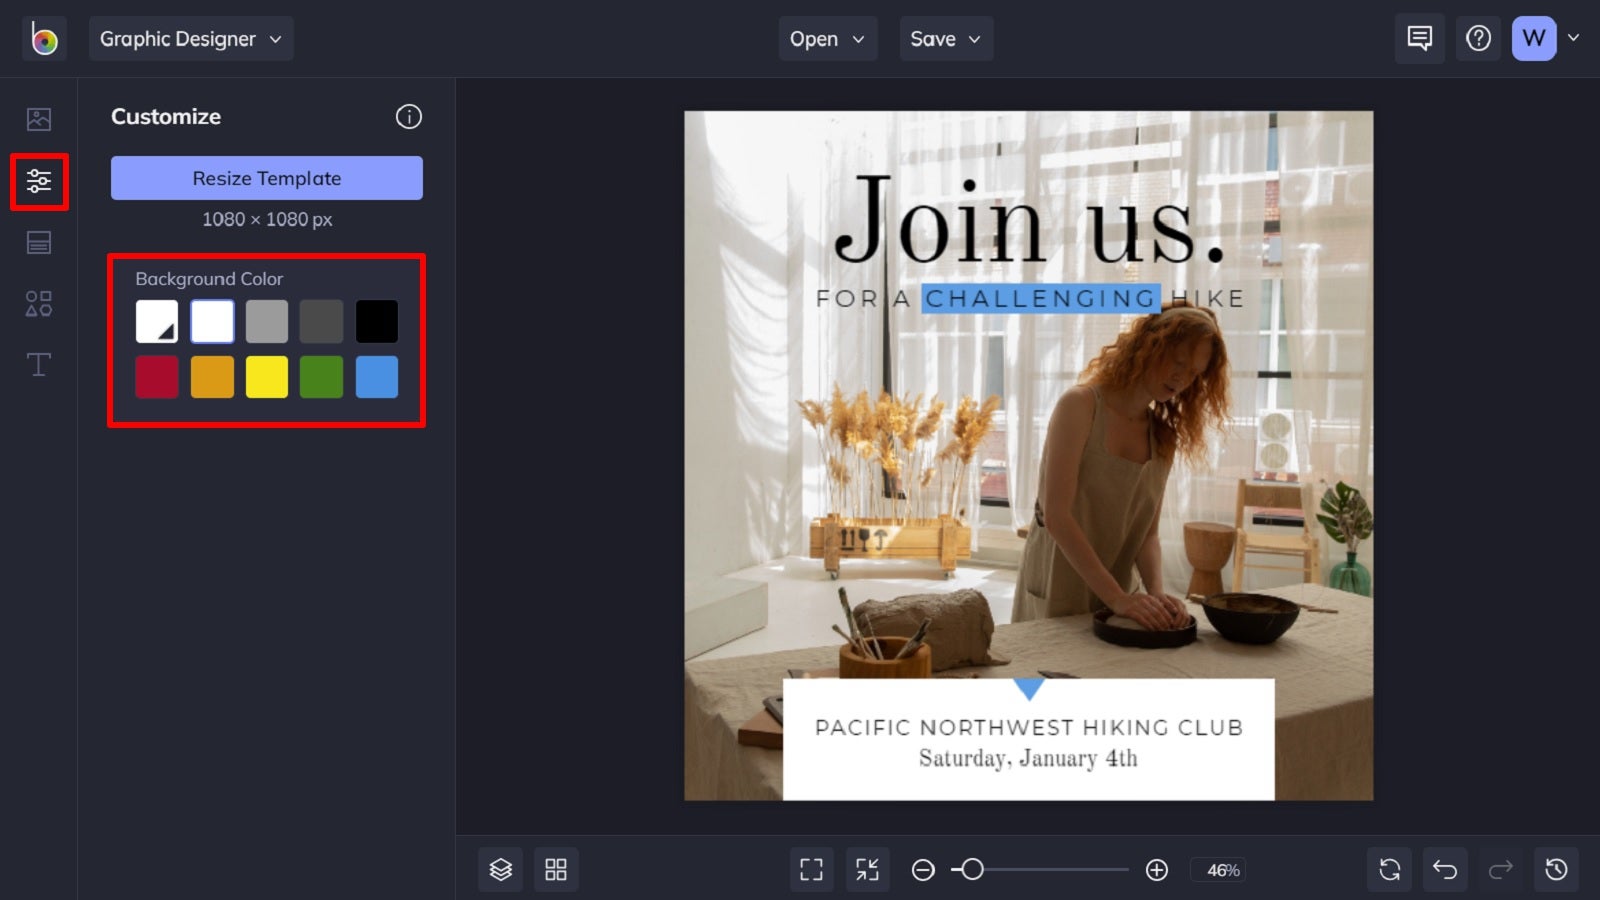Open the Layers panel
Viewport: 1600px width, 900px height.
[500, 869]
